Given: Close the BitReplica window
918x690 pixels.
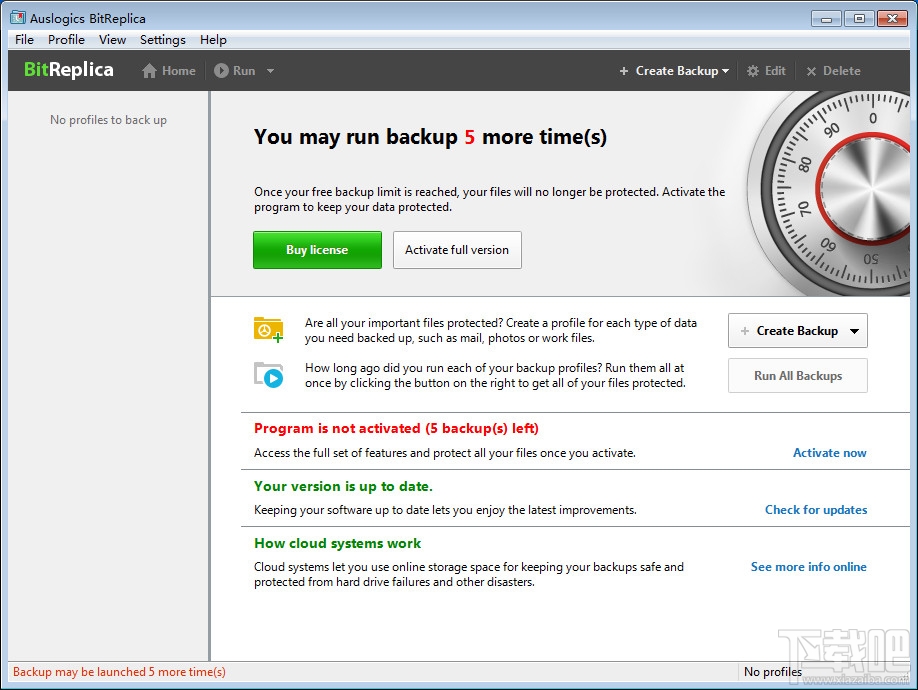Looking at the screenshot, I should [x=892, y=19].
